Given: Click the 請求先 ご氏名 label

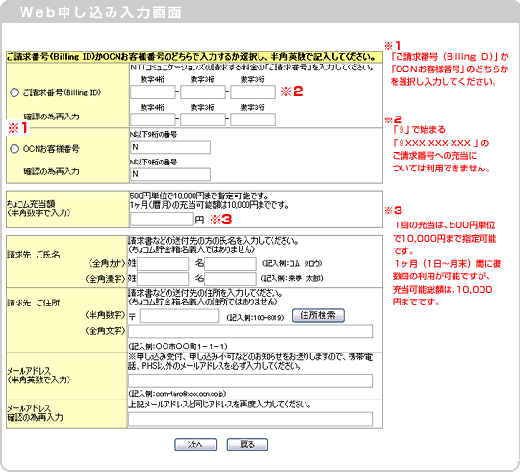Looking at the screenshot, I should click(x=34, y=255).
